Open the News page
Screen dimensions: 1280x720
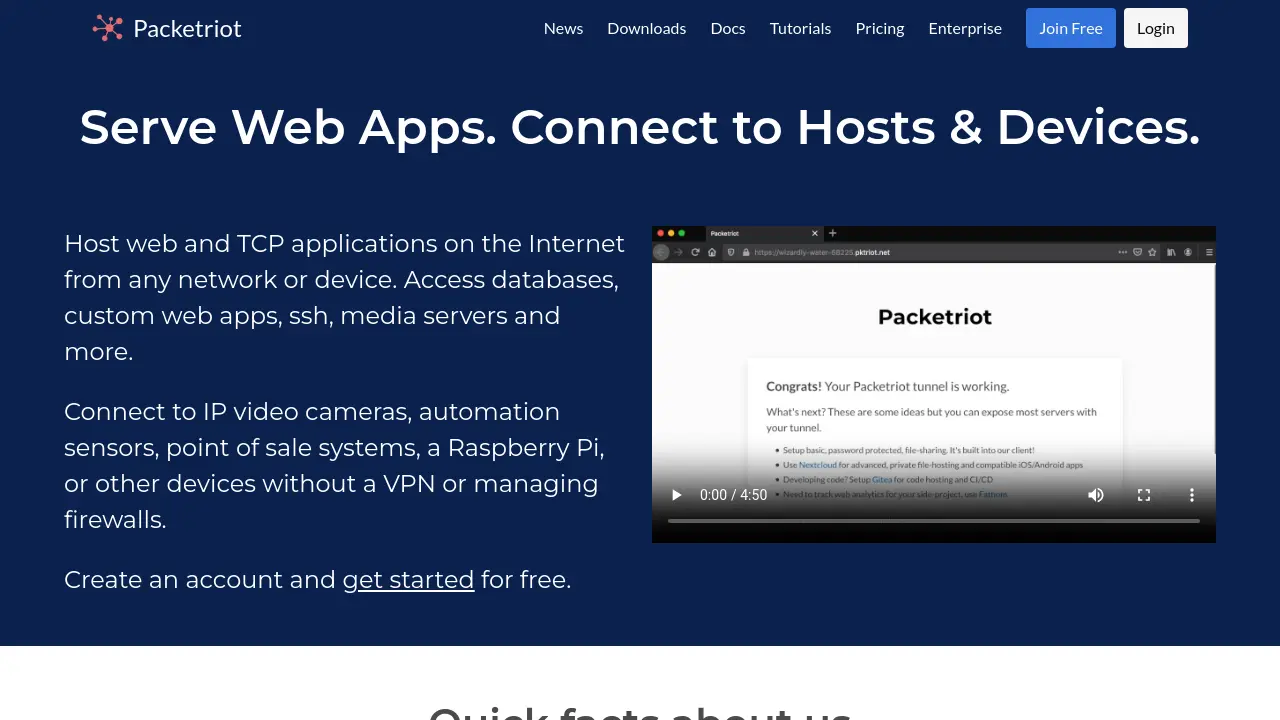pyautogui.click(x=563, y=28)
